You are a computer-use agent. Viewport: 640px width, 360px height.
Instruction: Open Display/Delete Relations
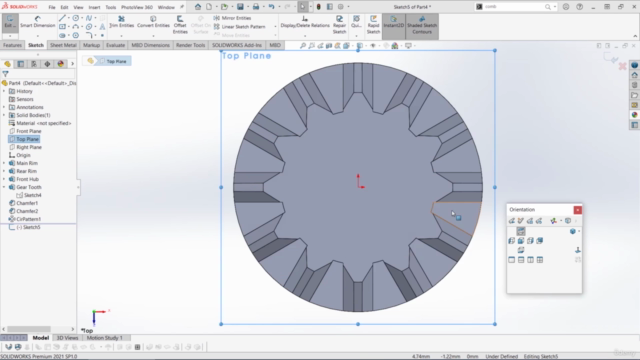pos(305,22)
